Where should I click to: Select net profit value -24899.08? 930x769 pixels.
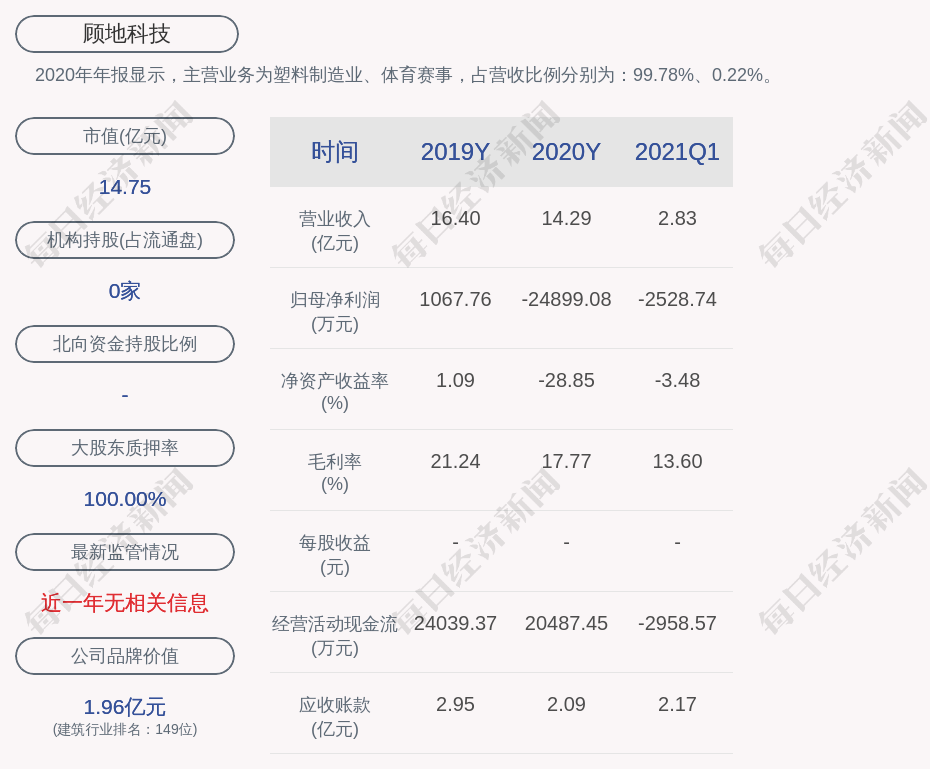click(x=566, y=299)
